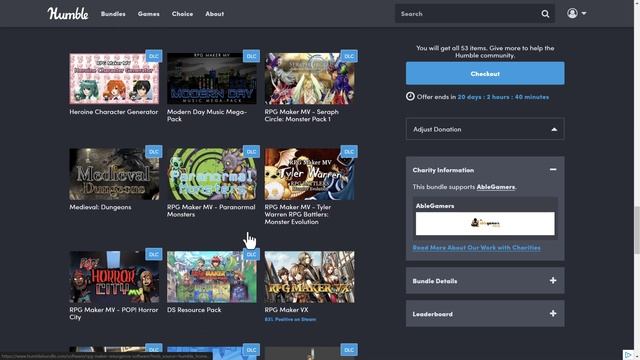Image resolution: width=640 pixels, height=360 pixels.
Task: Open the About menu
Action: click(x=214, y=13)
